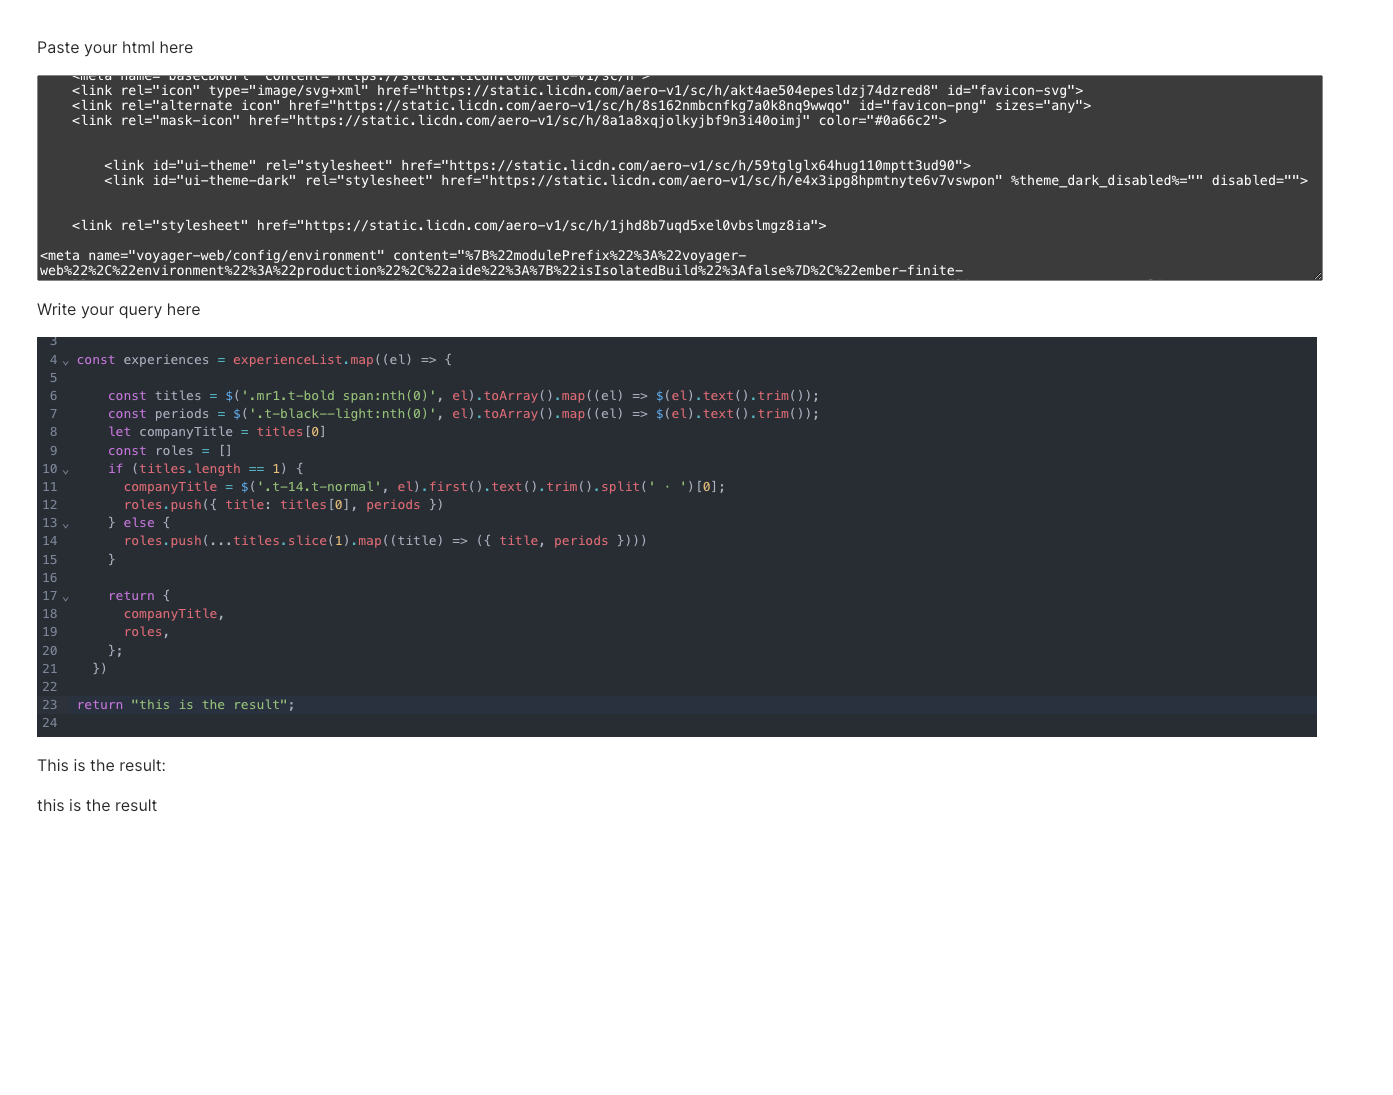Screen dimensions: 1393x1095
Task: Click the ui-theme-dark link line in textarea
Action: 706,181
